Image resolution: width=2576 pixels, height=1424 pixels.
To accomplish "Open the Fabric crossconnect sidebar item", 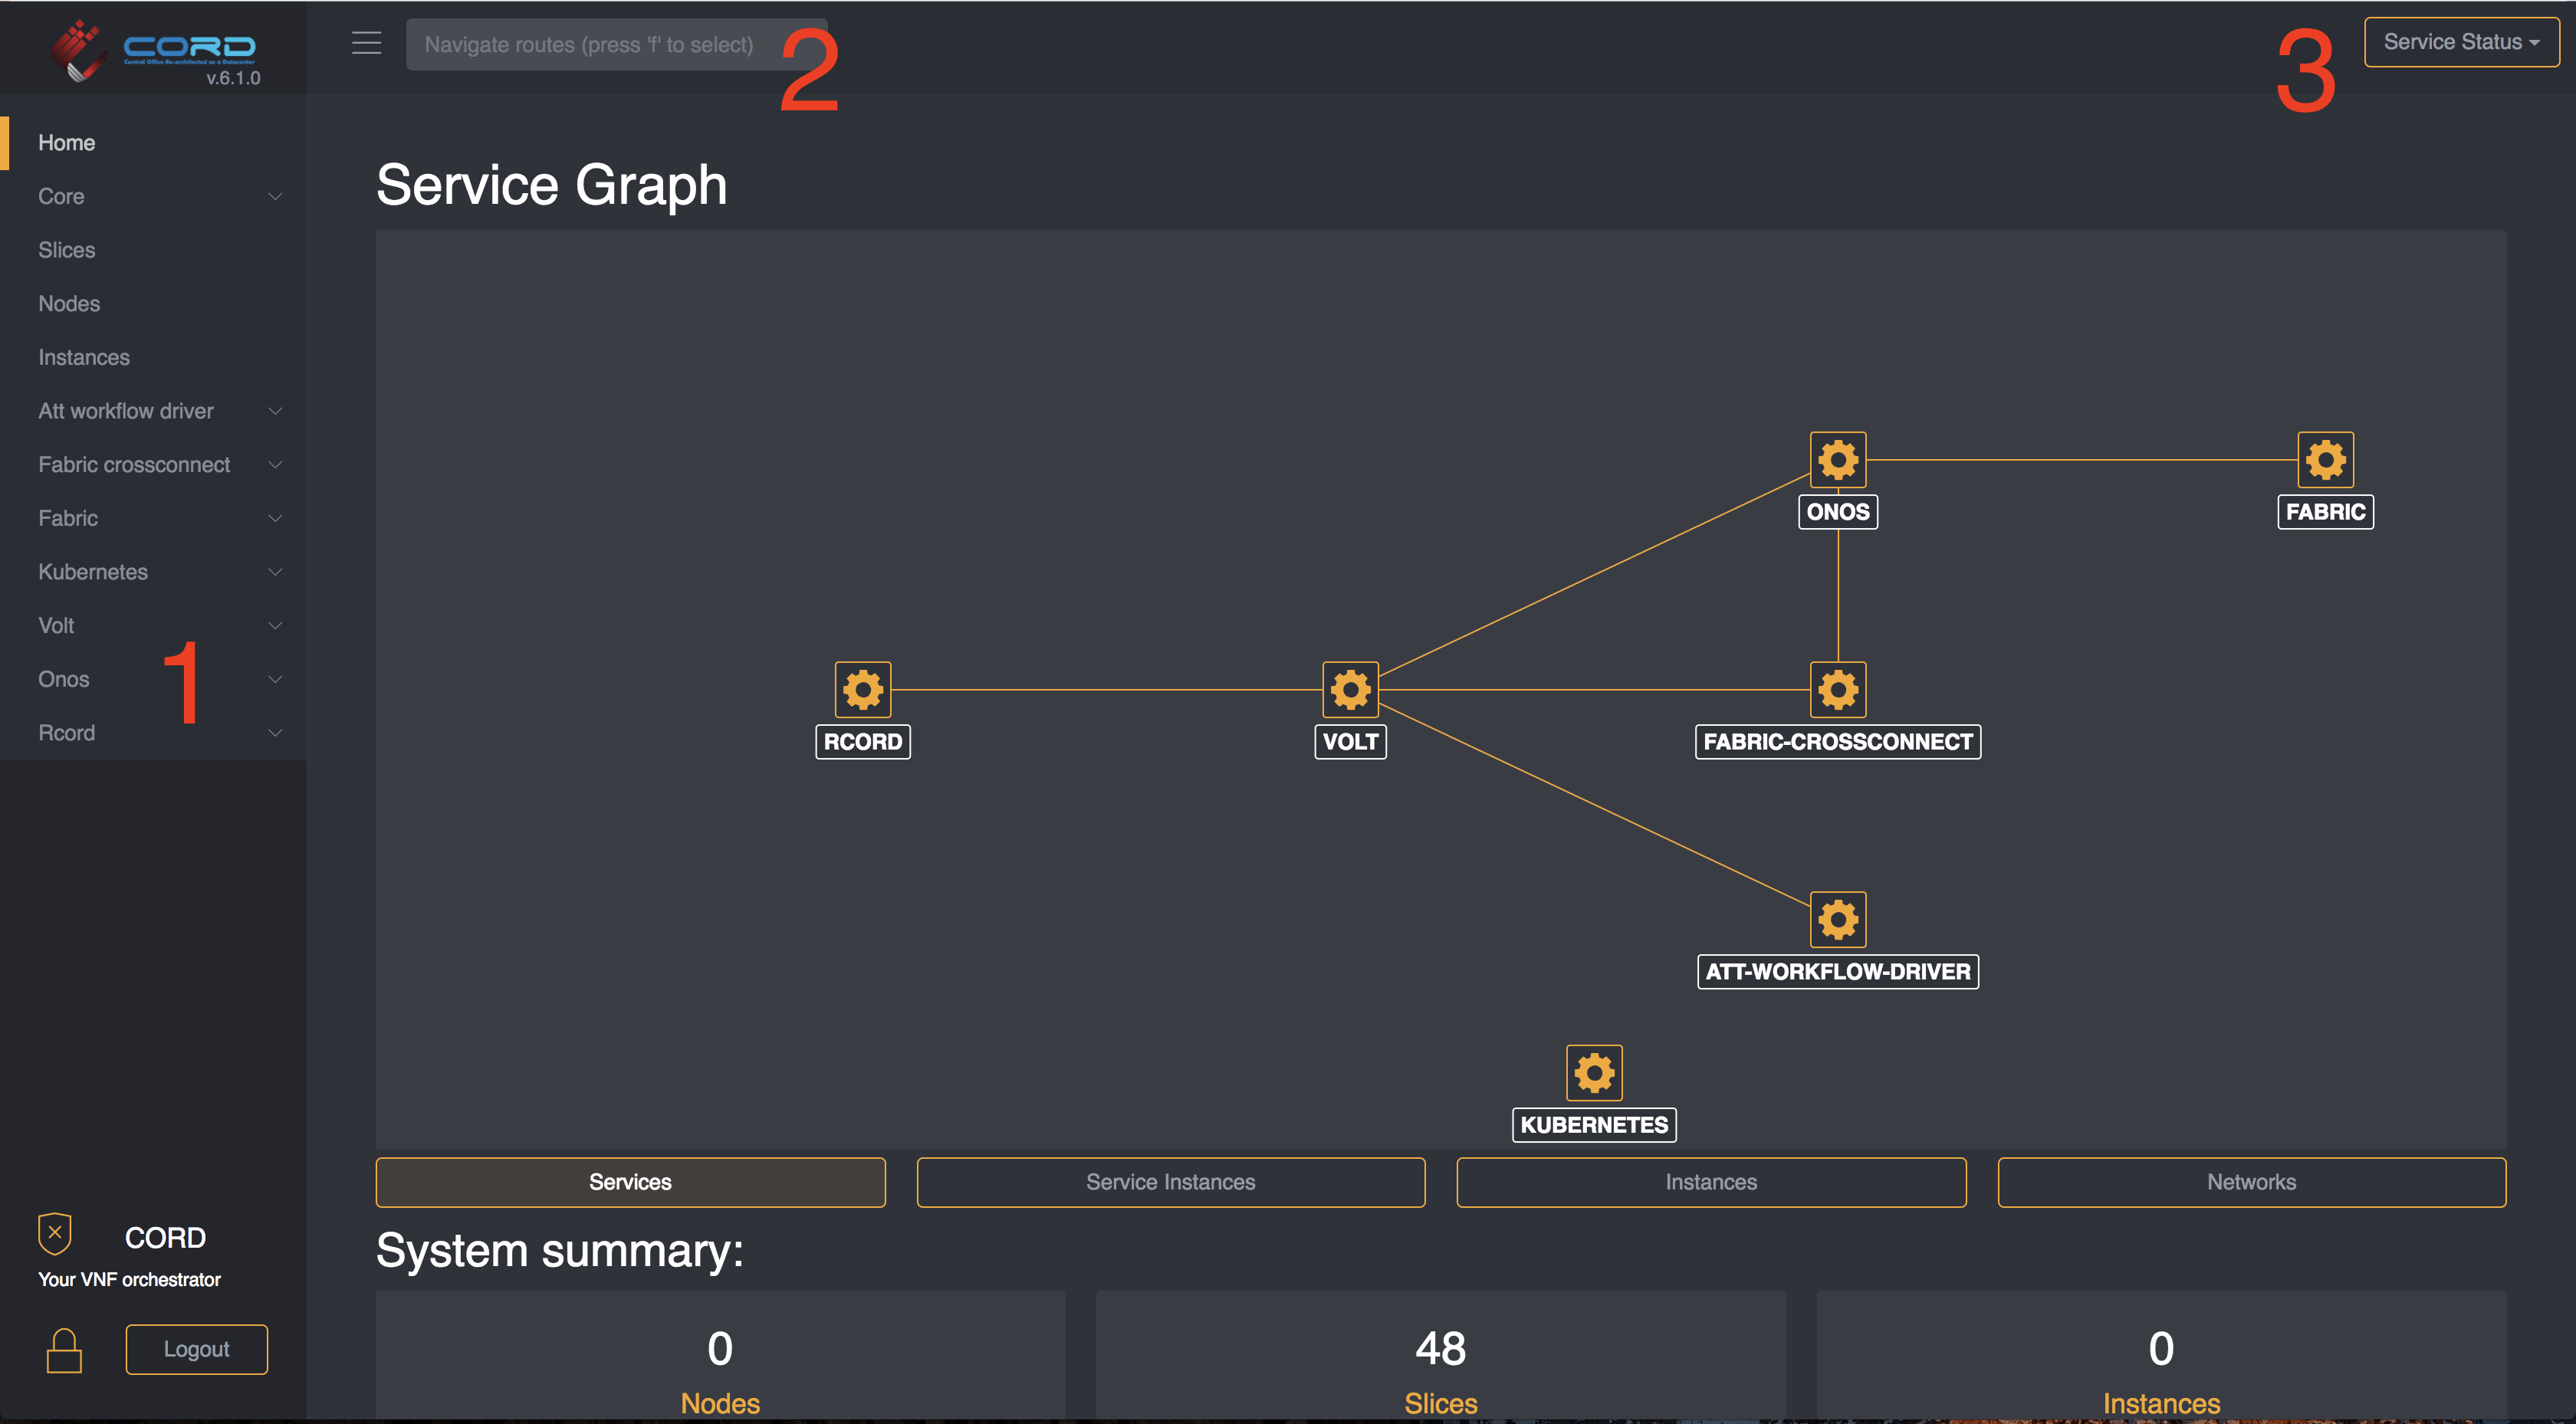I will (153, 465).
